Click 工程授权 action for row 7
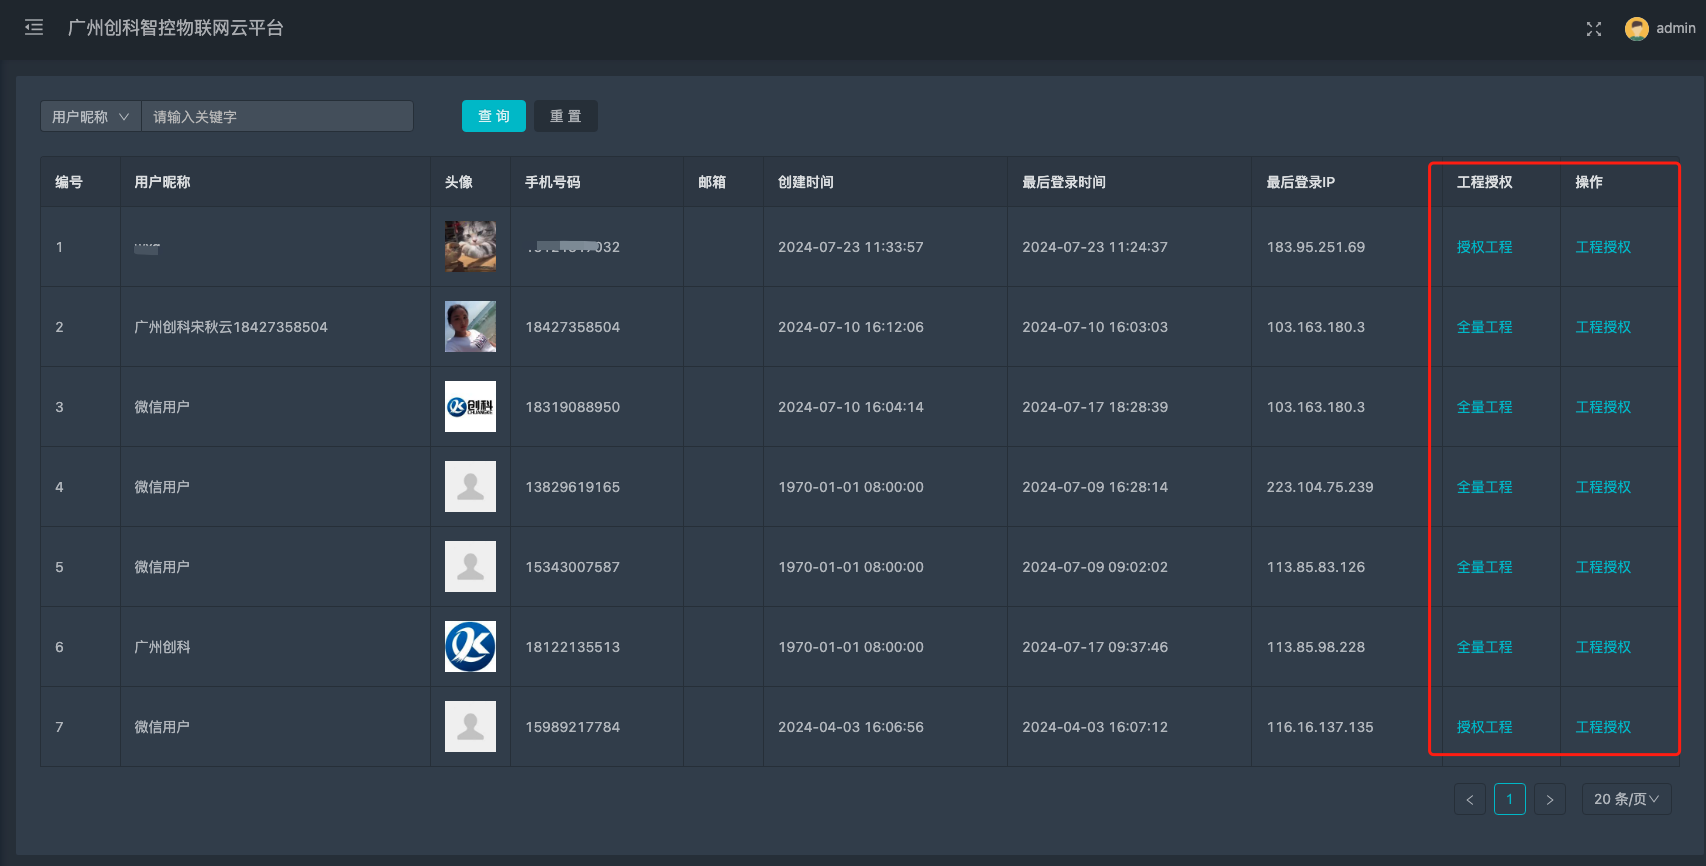The image size is (1706, 866). [1603, 727]
